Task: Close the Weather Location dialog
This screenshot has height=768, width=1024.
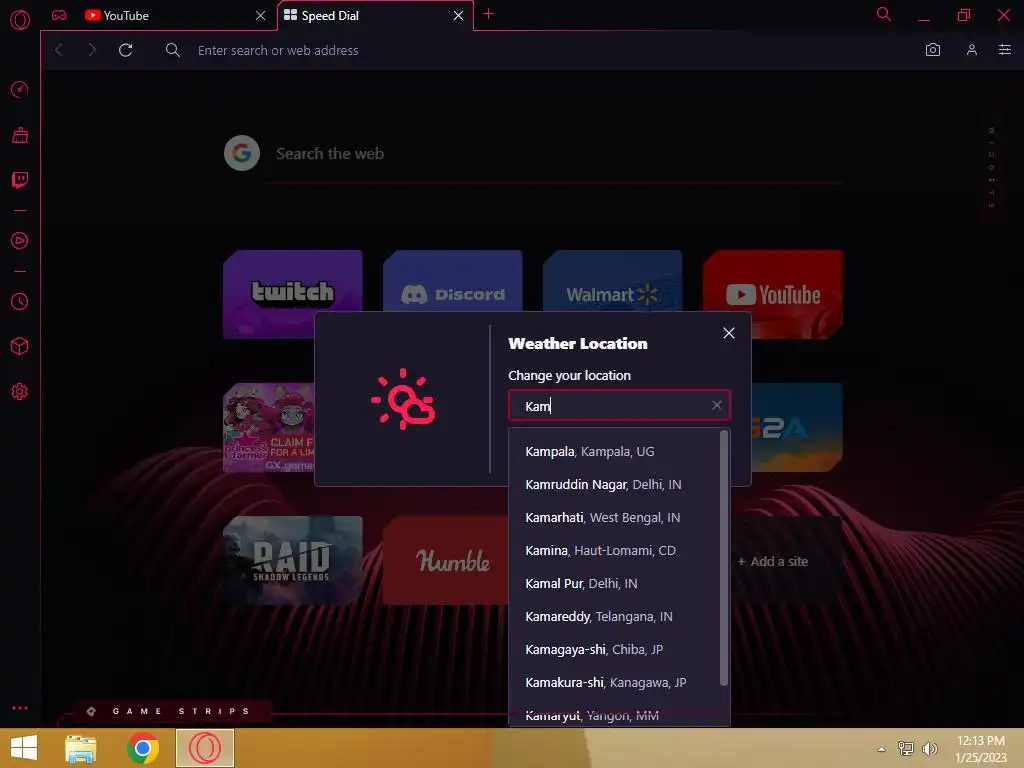Action: point(729,333)
